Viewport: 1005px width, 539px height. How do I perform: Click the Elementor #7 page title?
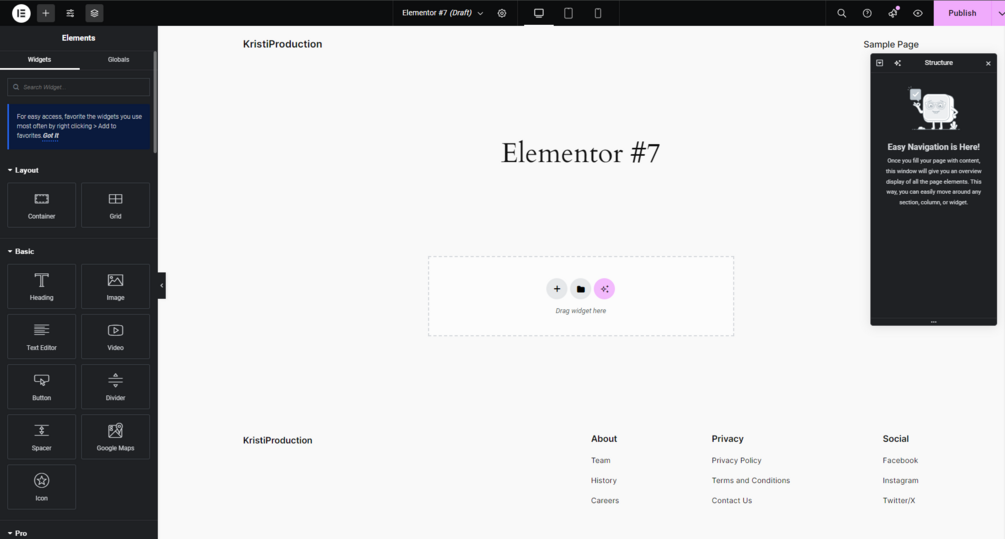(x=580, y=153)
